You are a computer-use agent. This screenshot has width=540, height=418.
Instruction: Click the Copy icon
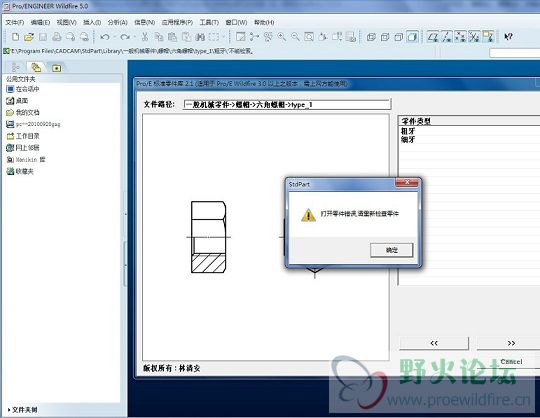point(159,36)
